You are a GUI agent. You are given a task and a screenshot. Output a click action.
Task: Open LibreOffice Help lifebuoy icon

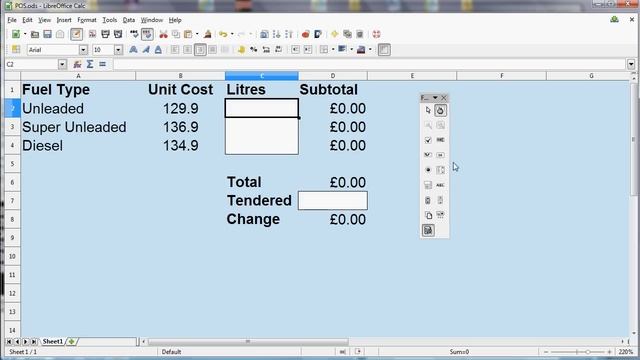tap(376, 34)
